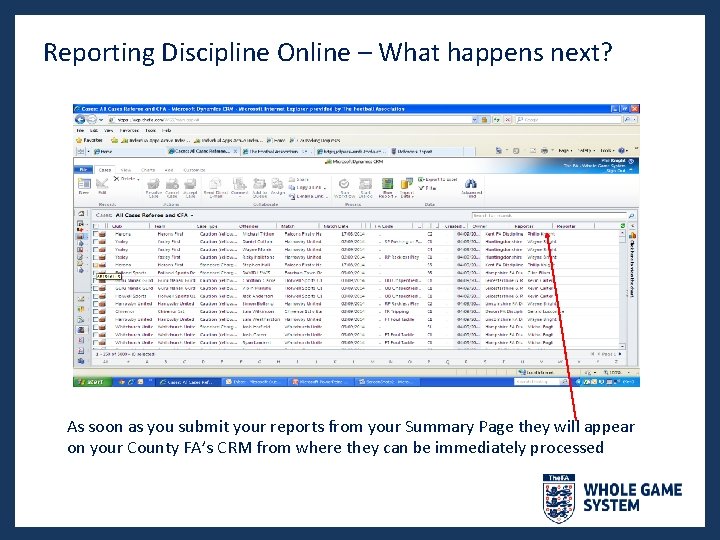Go to the next page of records
Viewport: 720px width, 540px height.
coord(620,354)
